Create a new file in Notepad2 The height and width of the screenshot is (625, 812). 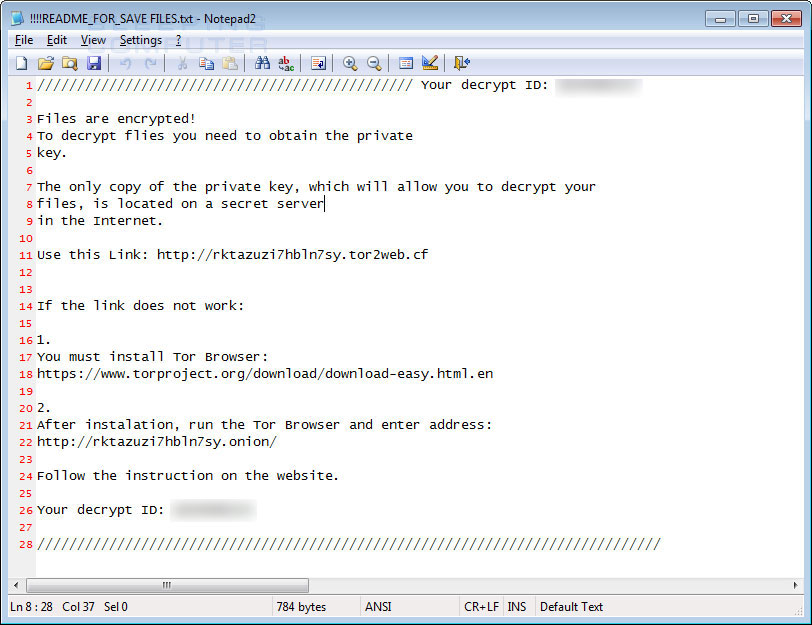pos(21,63)
